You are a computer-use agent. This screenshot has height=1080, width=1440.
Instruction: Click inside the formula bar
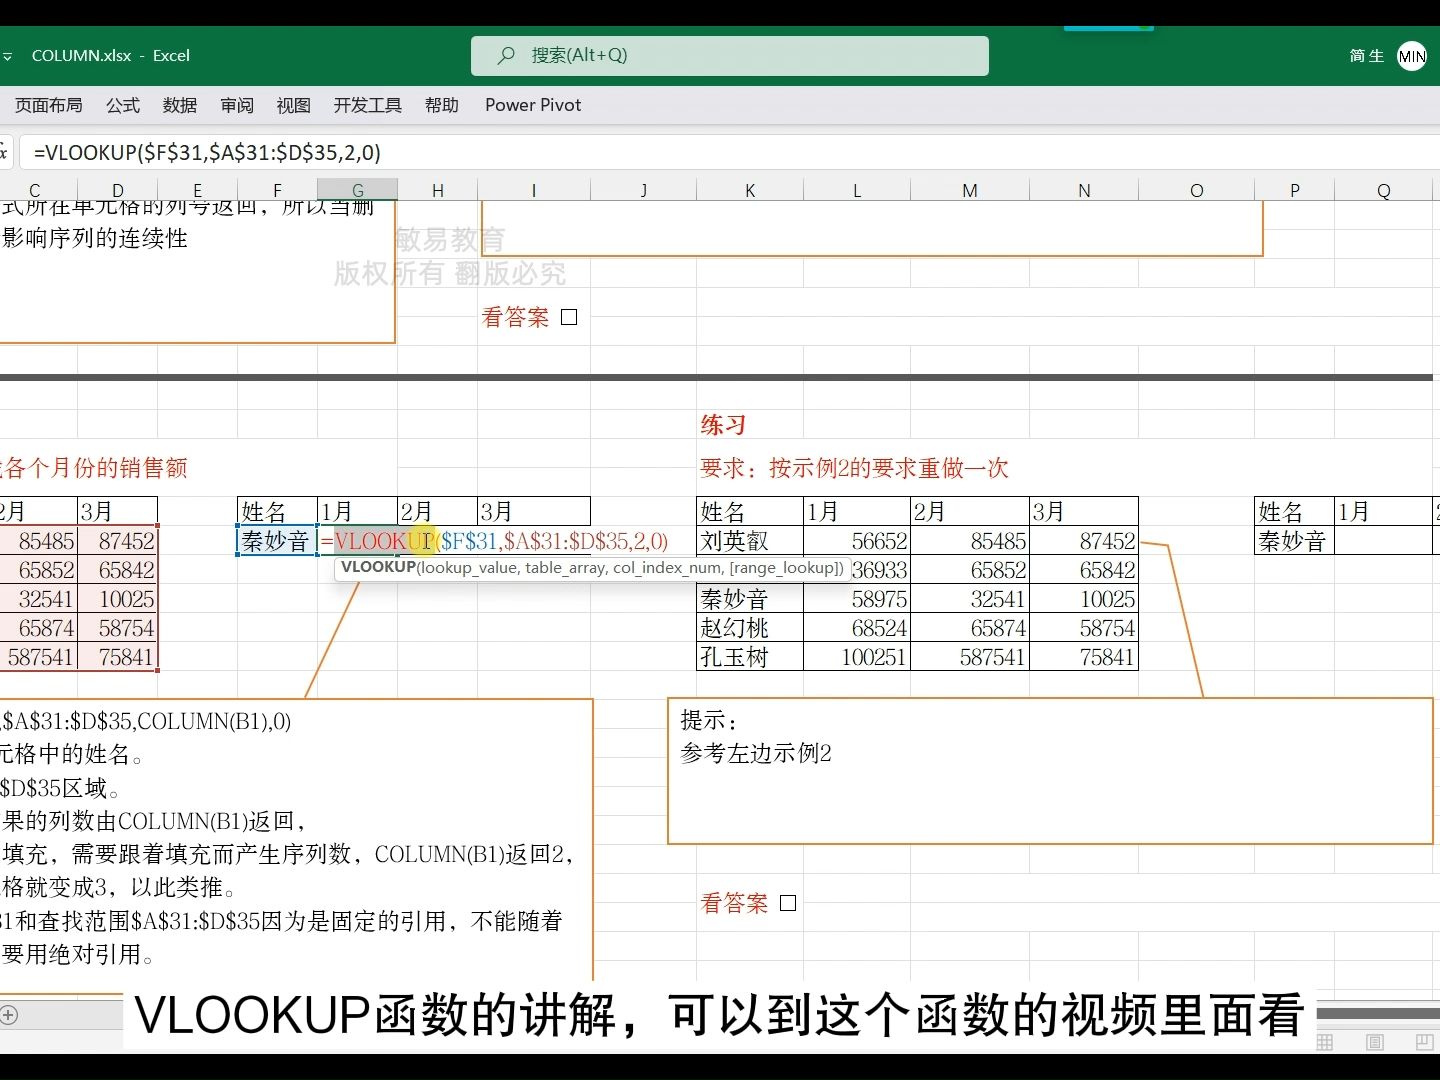pos(400,151)
